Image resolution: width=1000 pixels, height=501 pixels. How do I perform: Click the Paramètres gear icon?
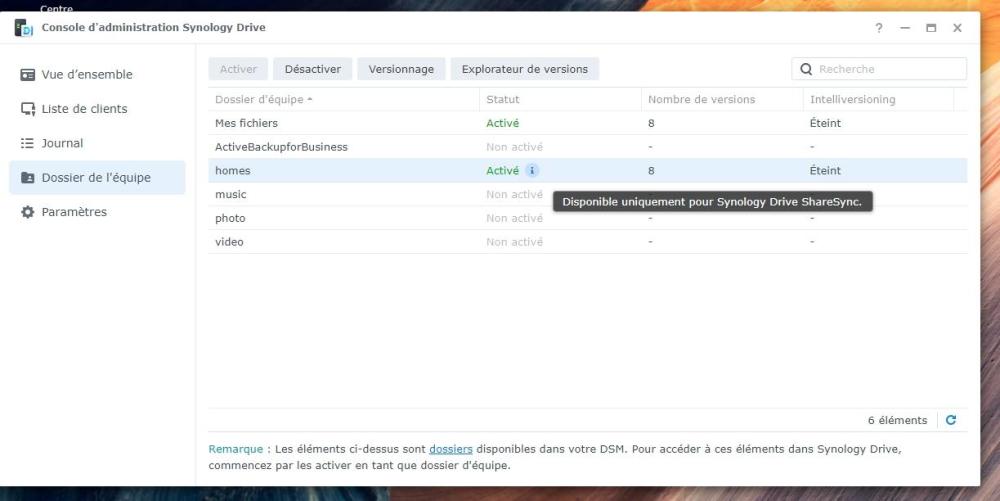point(27,212)
